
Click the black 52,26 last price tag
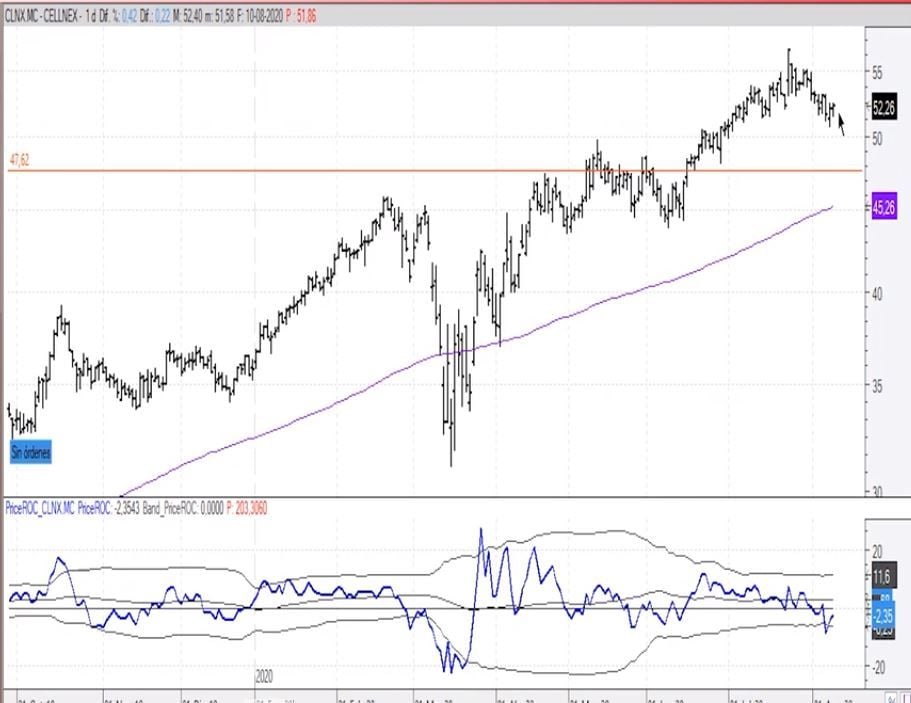coord(884,107)
